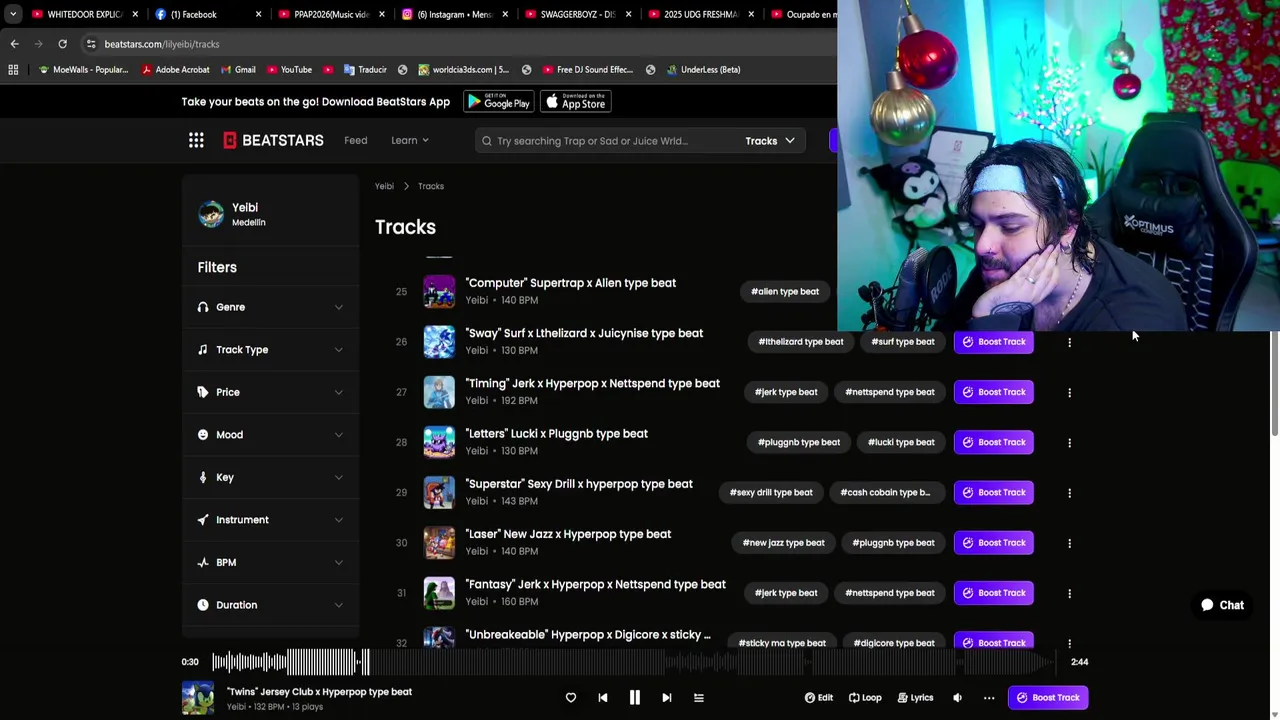
Task: Open three-dot menu for "Letters" track
Action: [1069, 442]
